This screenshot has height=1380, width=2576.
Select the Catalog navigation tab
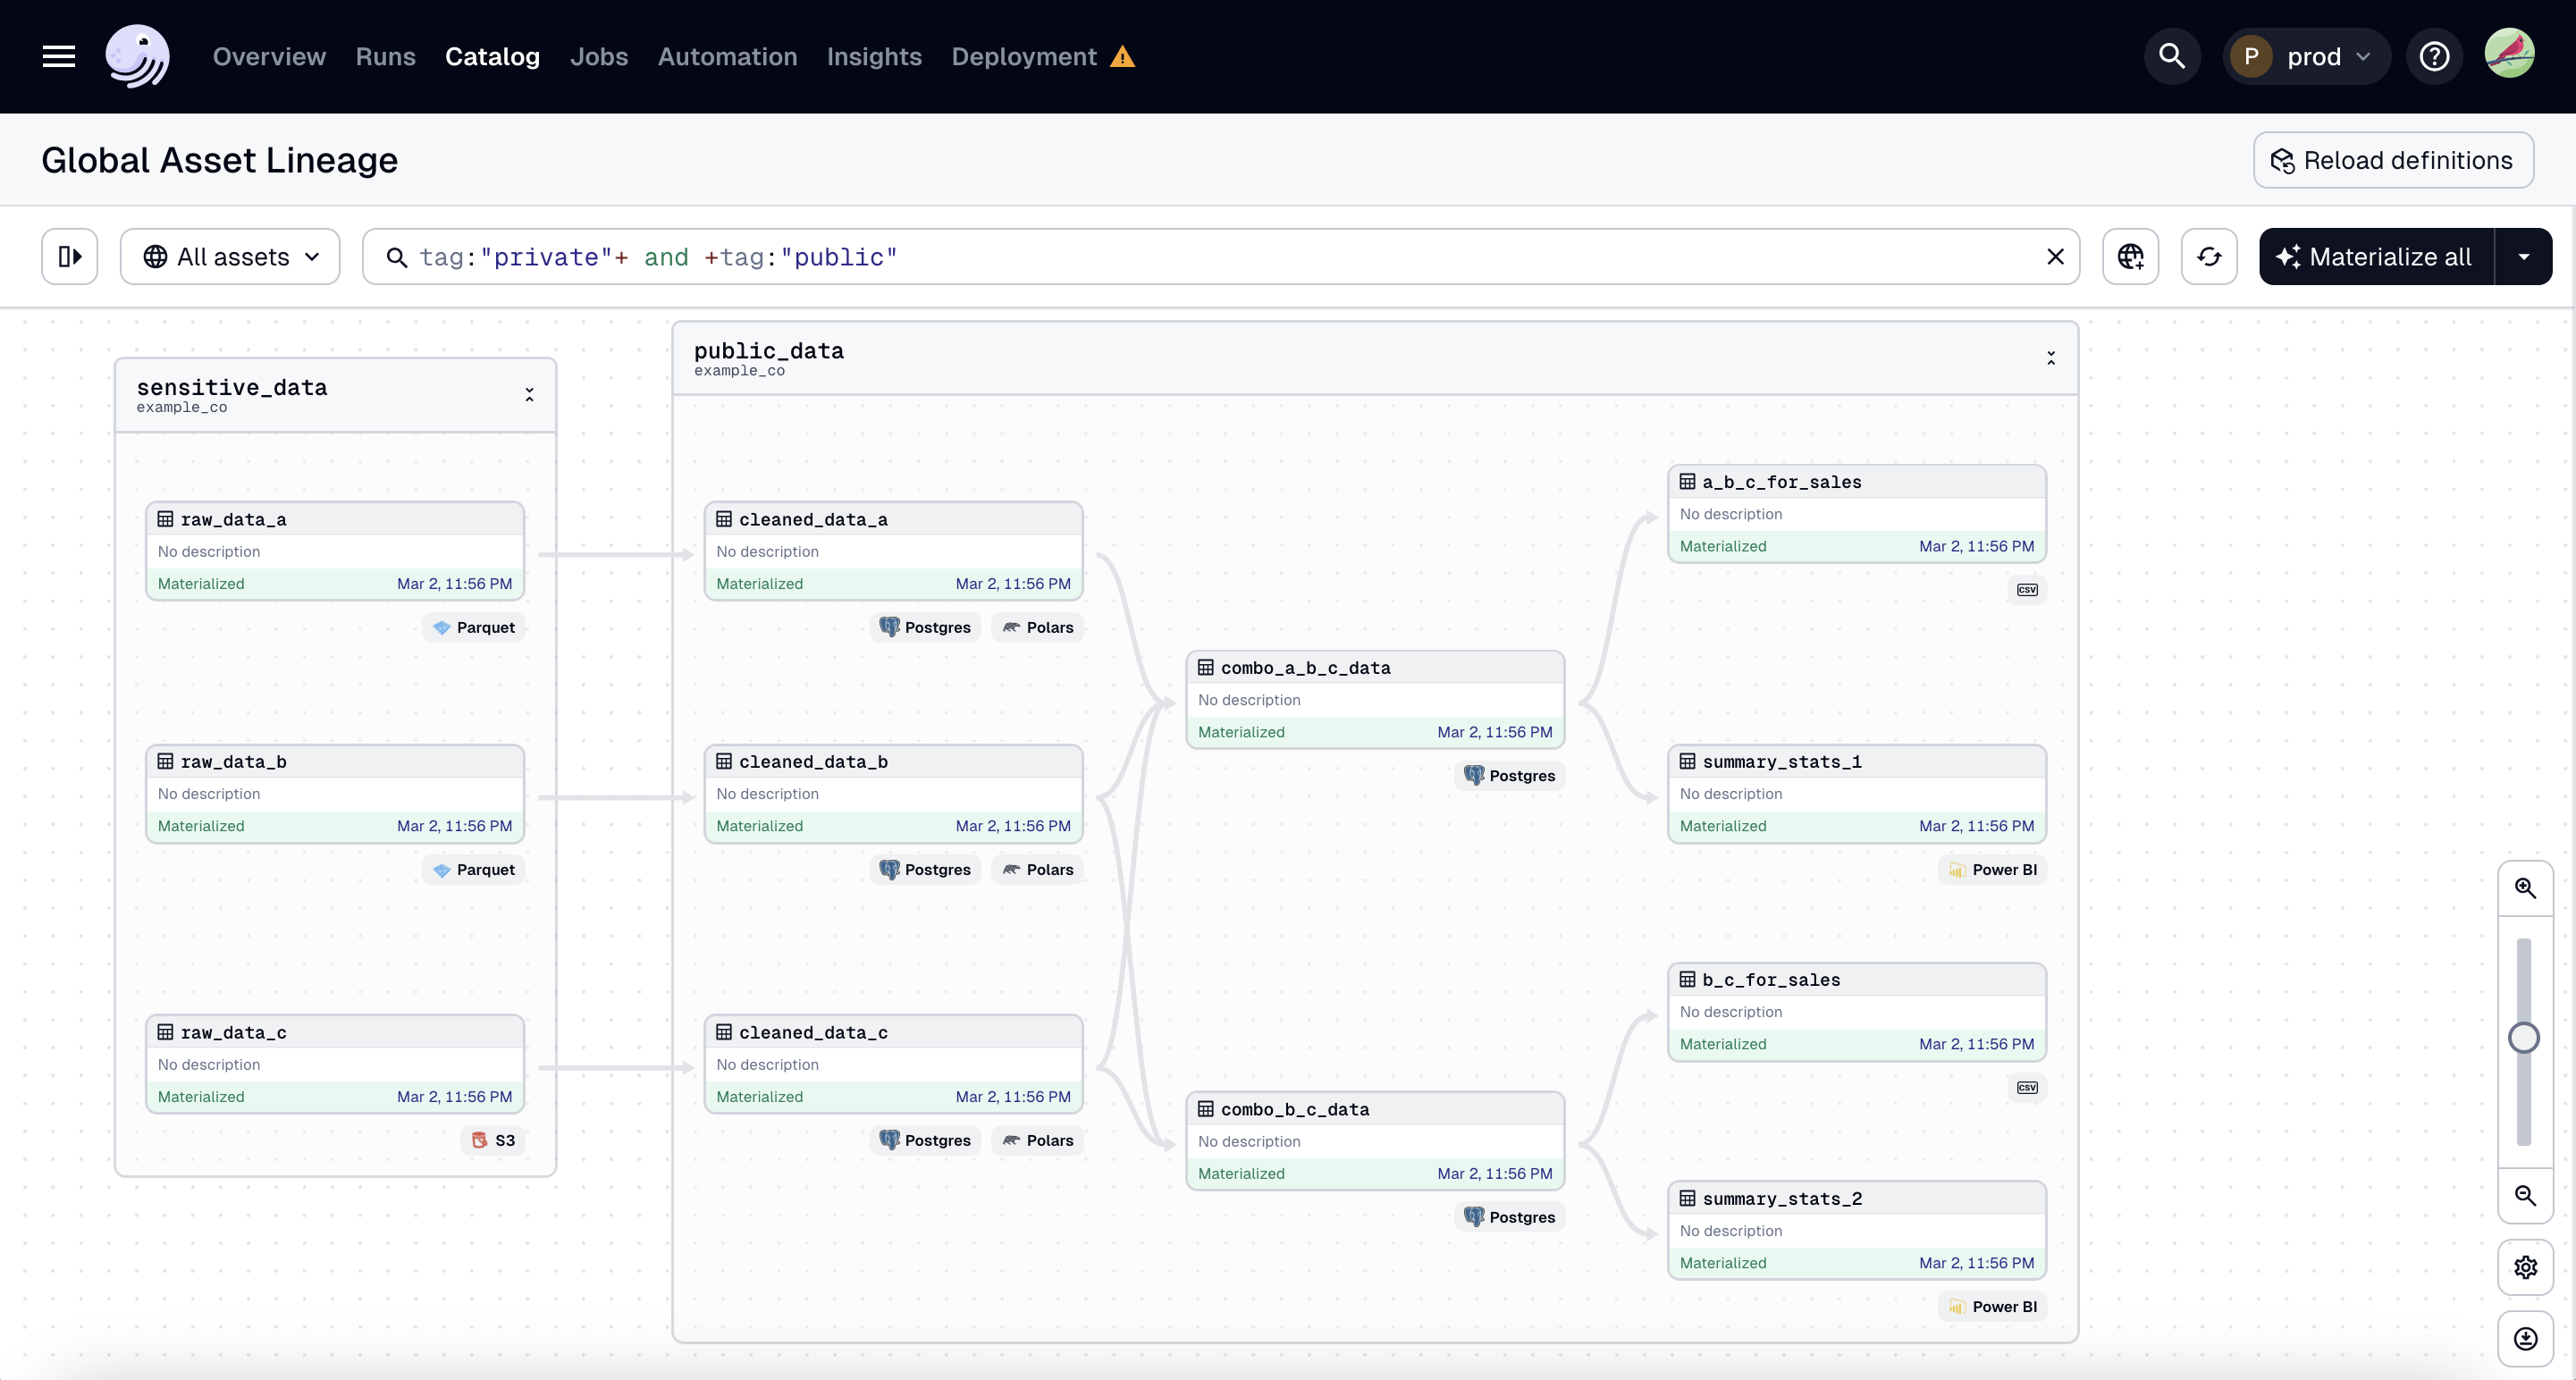[492, 56]
